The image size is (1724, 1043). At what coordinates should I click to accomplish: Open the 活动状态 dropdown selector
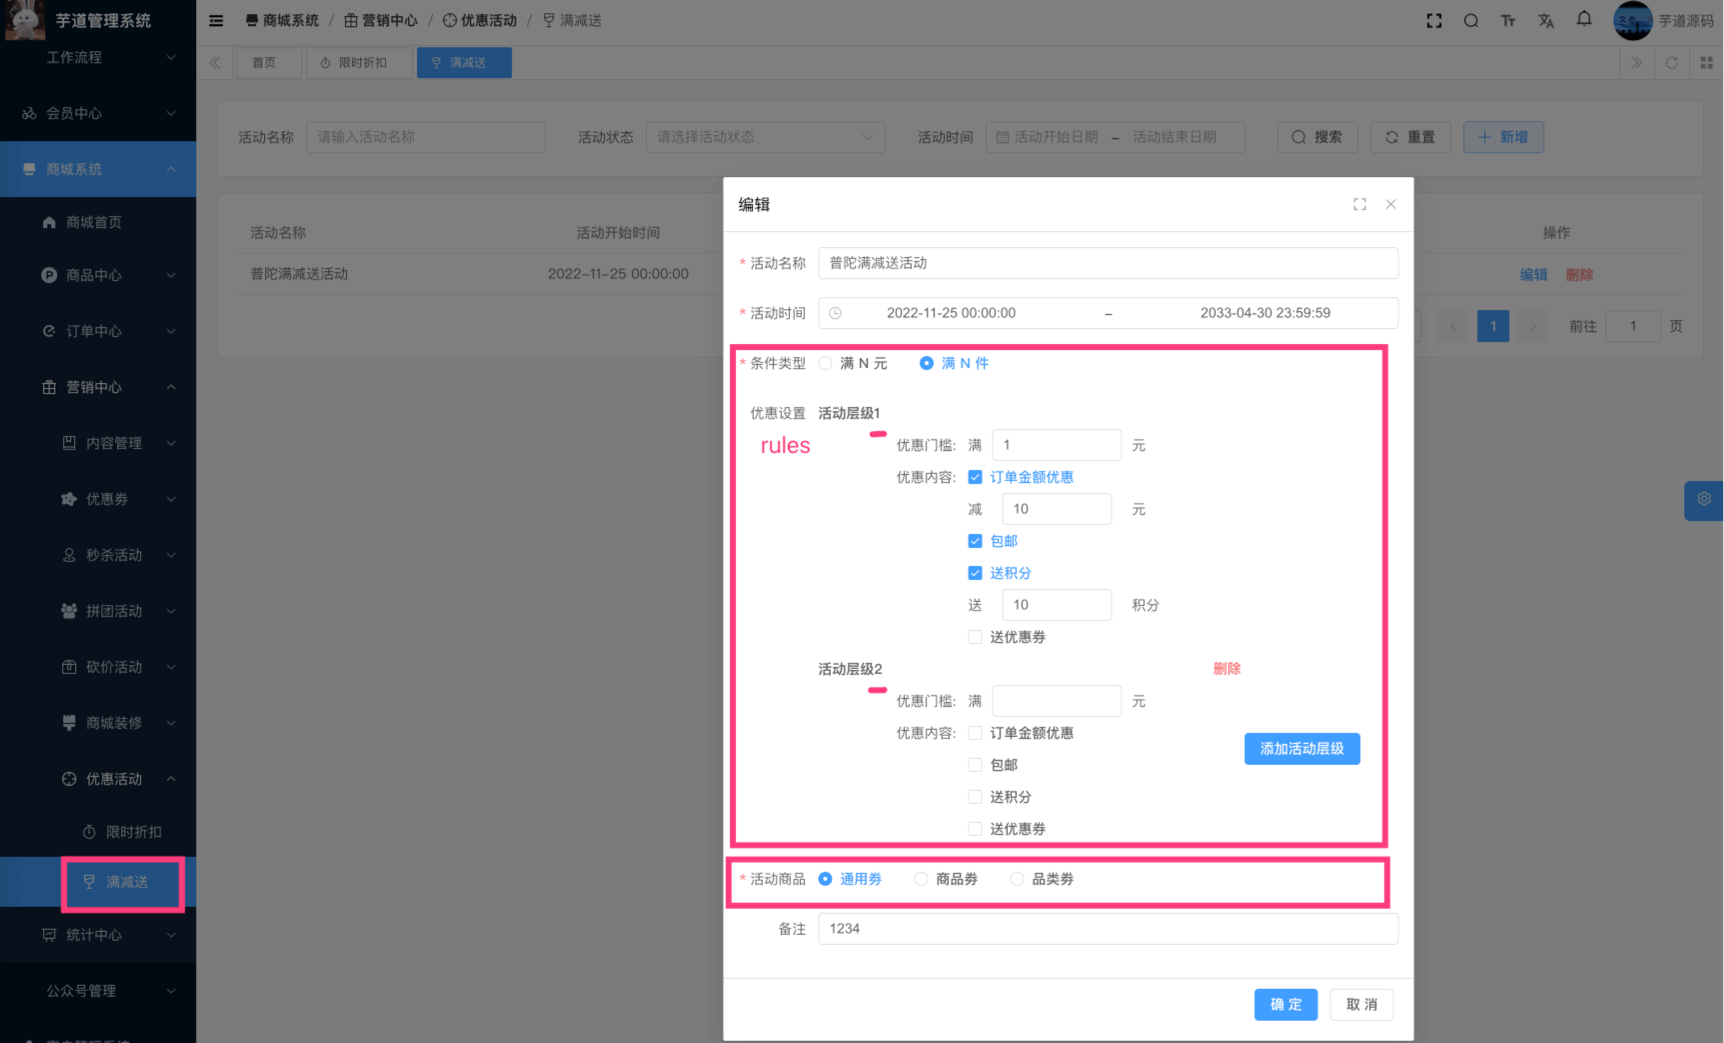click(765, 137)
